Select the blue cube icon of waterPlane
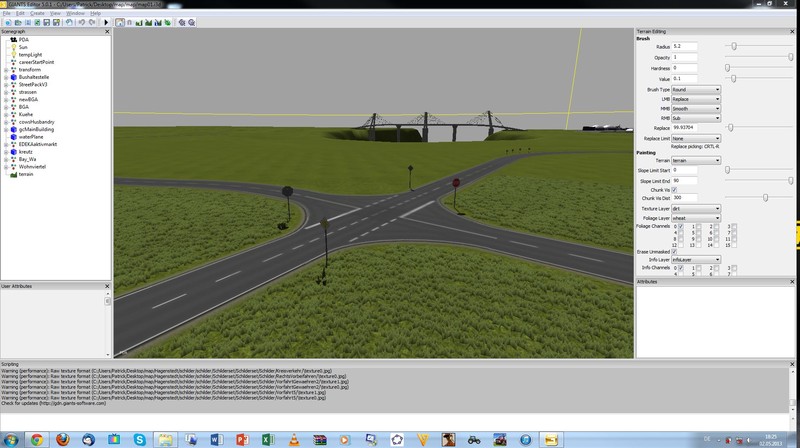 click(x=14, y=137)
